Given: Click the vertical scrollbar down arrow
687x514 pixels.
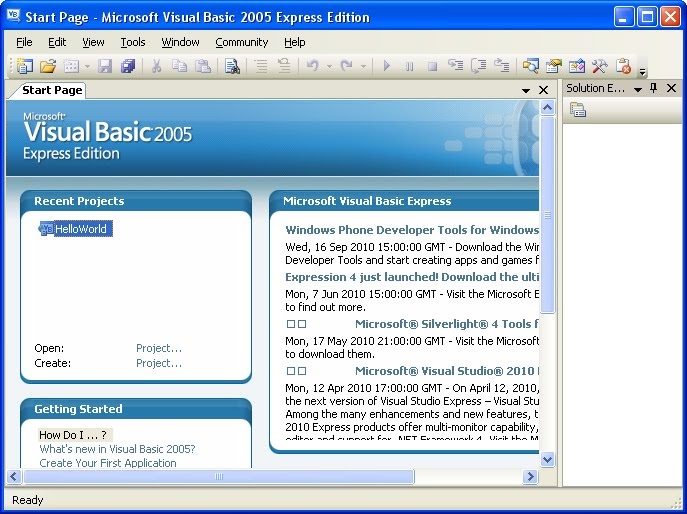Looking at the screenshot, I should (x=548, y=459).
